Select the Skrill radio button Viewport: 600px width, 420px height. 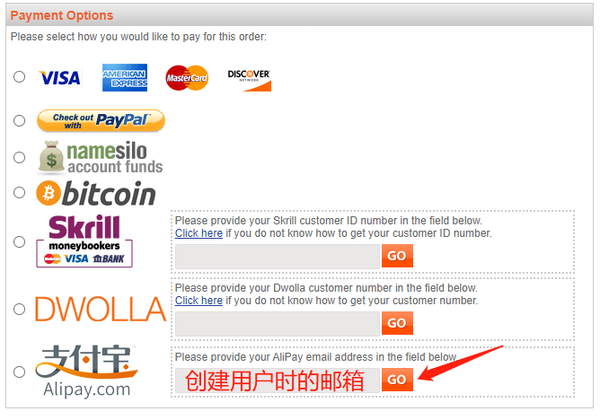19,242
